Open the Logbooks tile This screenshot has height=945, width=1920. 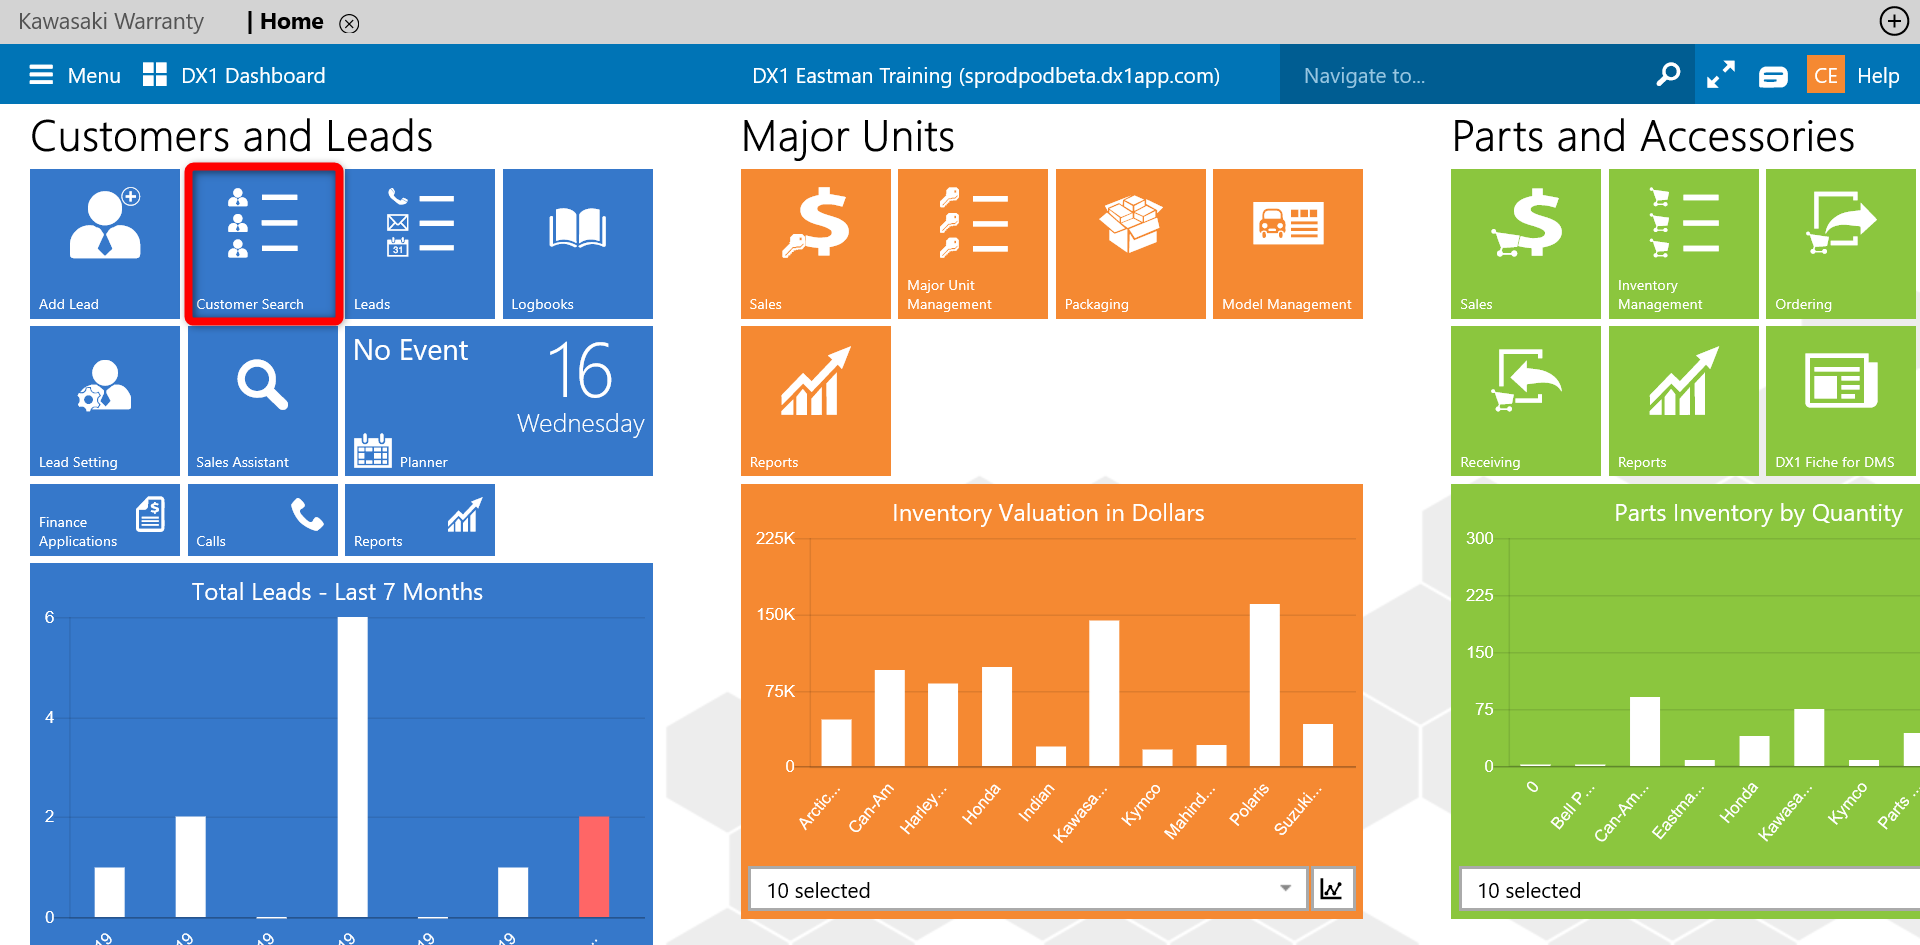point(578,244)
